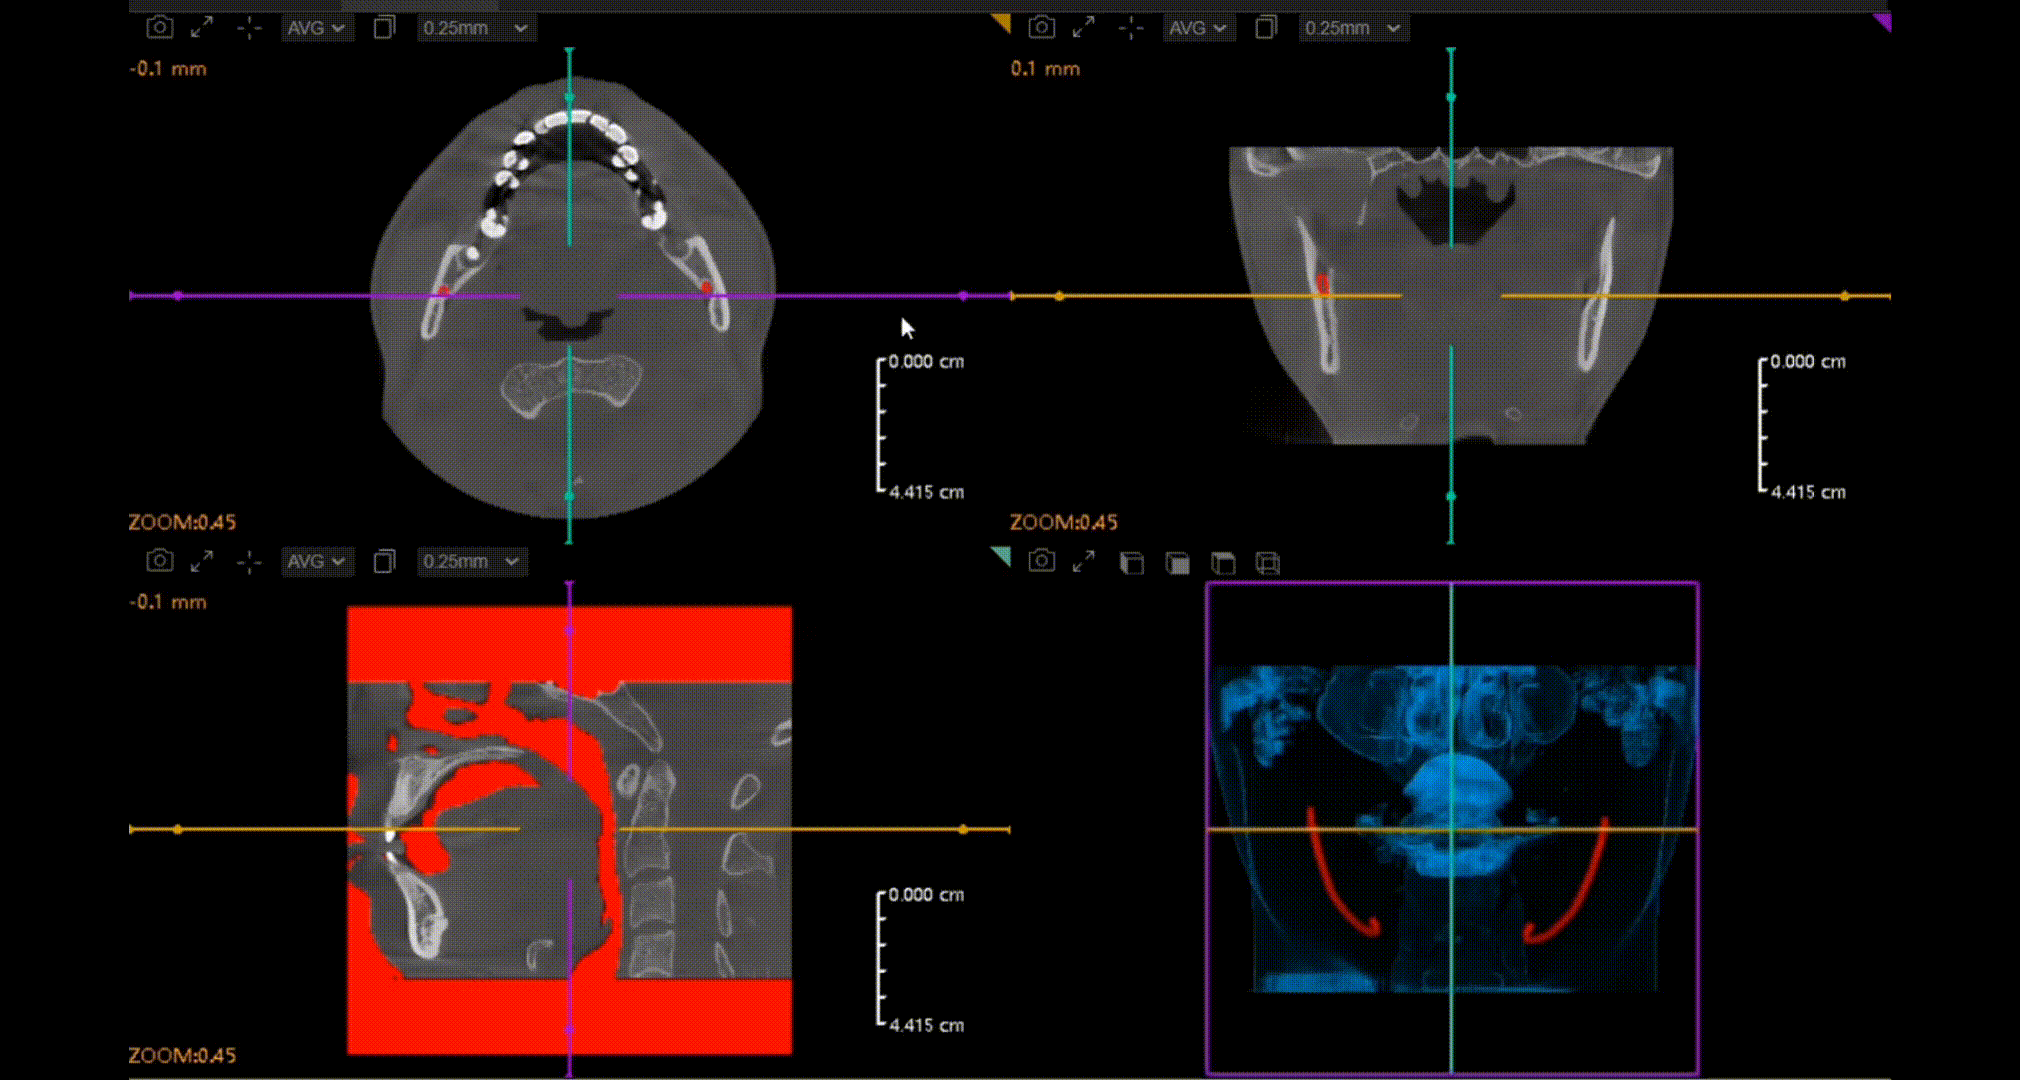
Task: Click the purple axis handle dot on axial left
Action: point(178,296)
